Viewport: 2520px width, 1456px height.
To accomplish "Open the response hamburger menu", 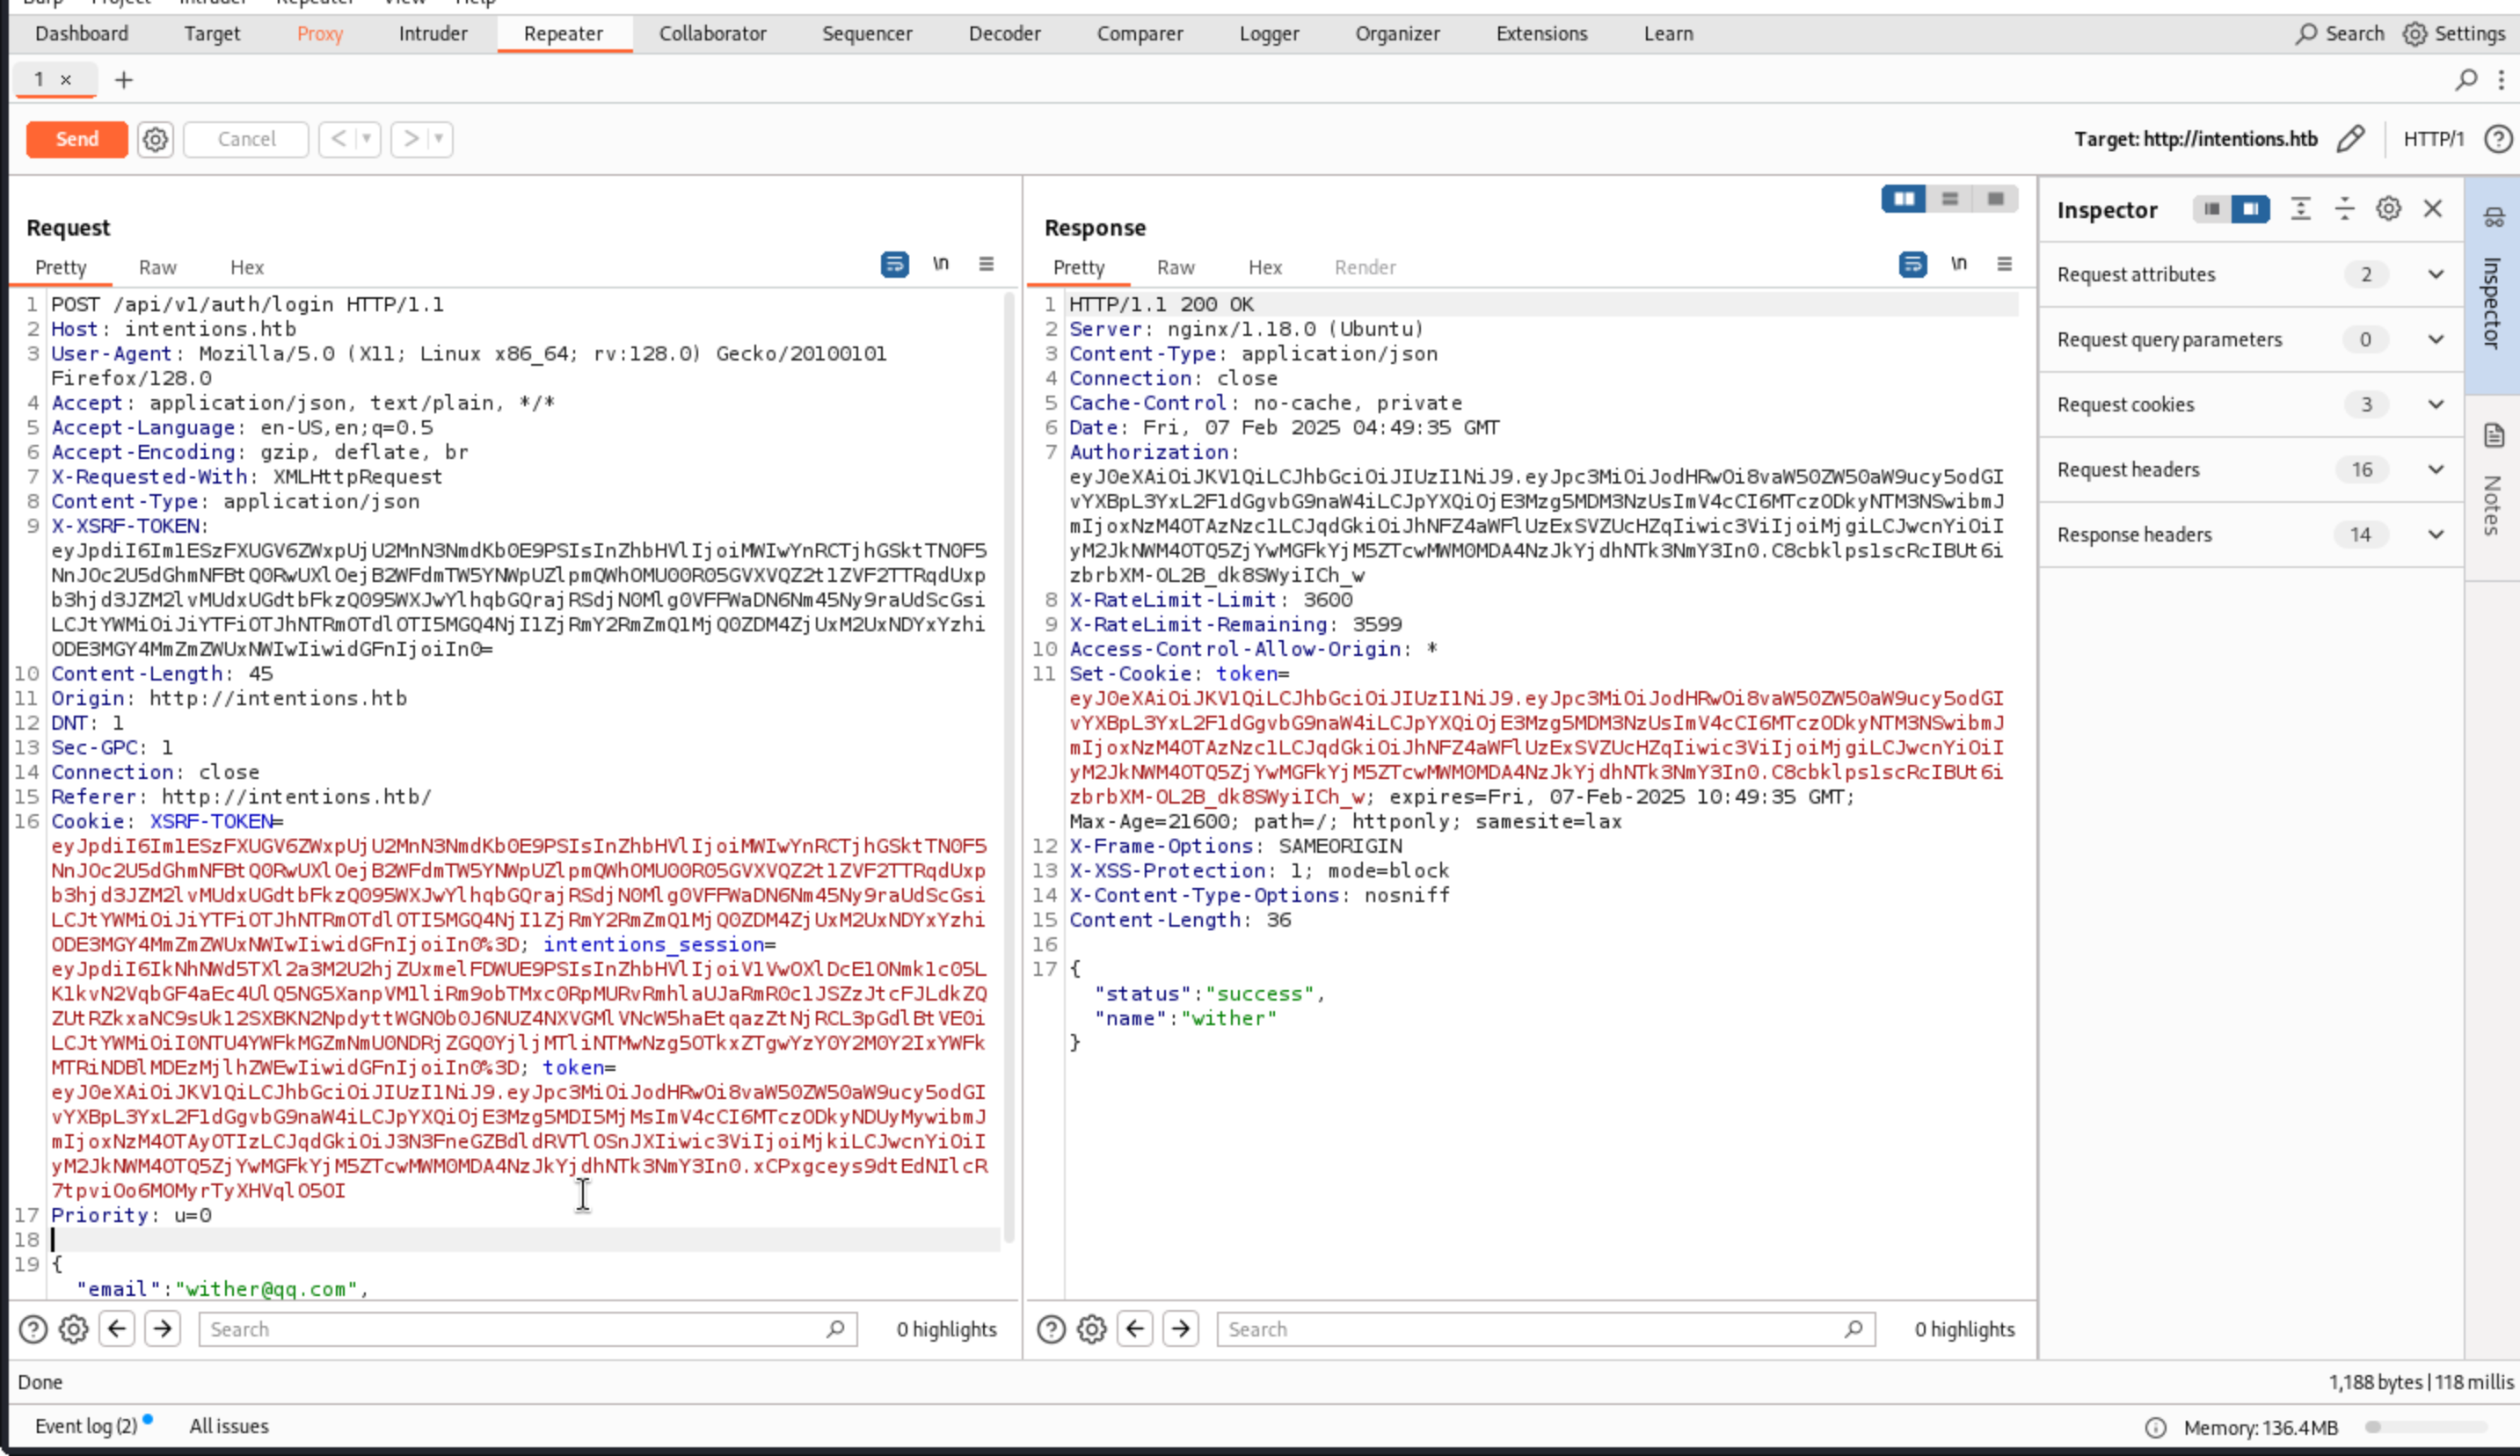I will click(x=2004, y=264).
